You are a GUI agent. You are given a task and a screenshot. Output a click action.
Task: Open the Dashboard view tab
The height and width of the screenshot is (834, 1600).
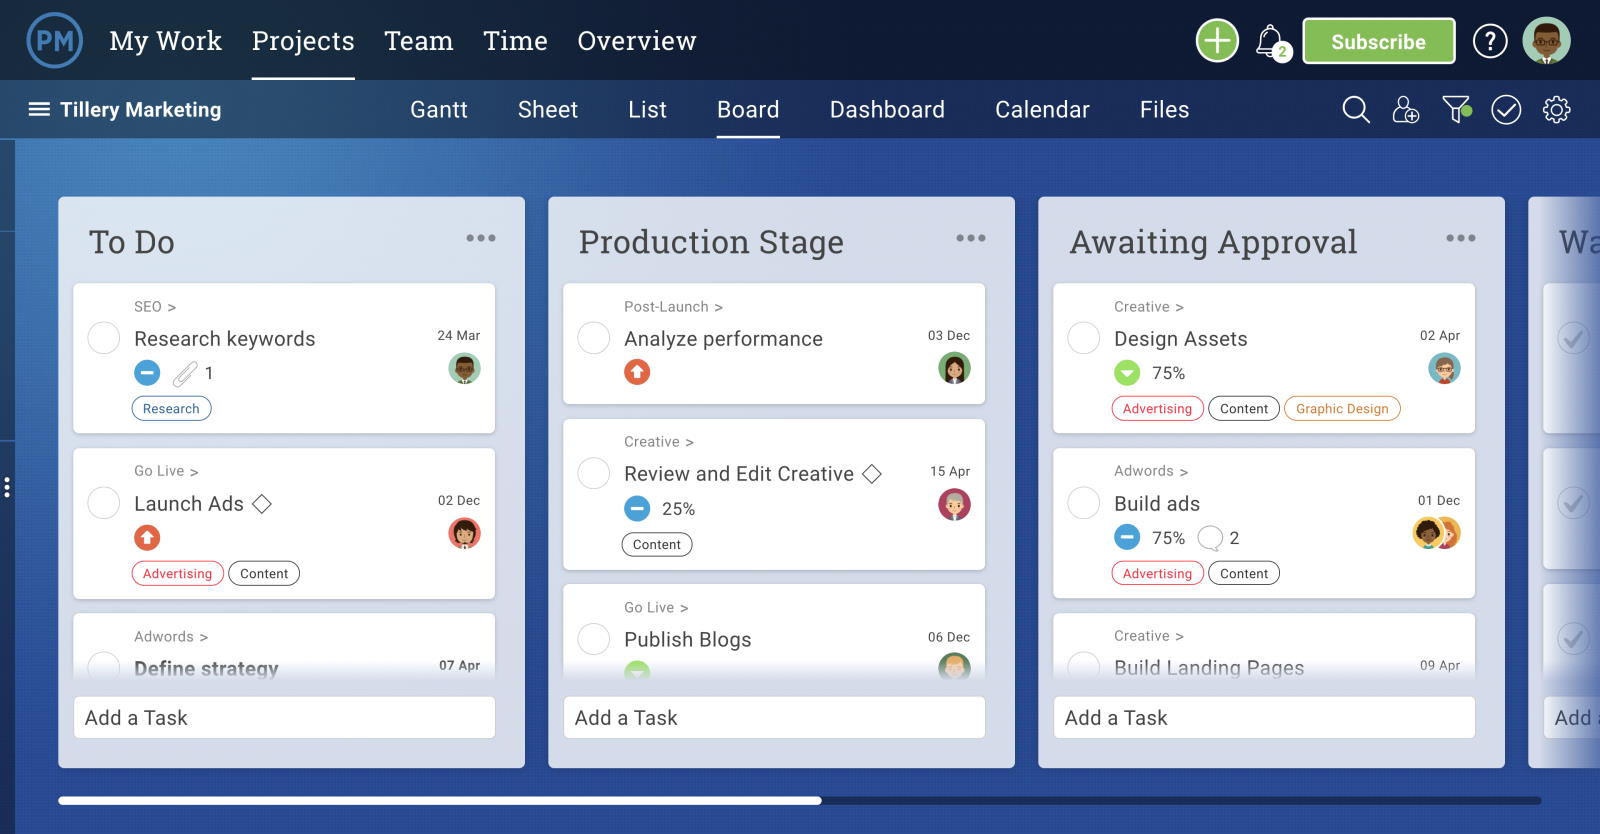tap(887, 109)
